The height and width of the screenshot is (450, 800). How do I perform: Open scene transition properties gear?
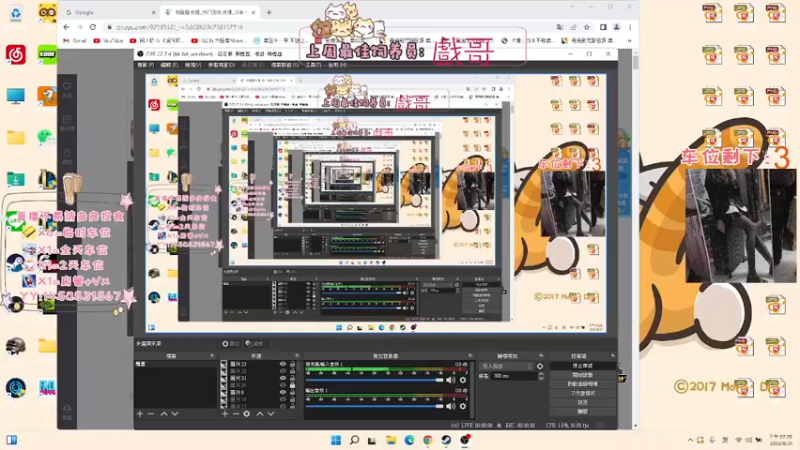[540, 366]
